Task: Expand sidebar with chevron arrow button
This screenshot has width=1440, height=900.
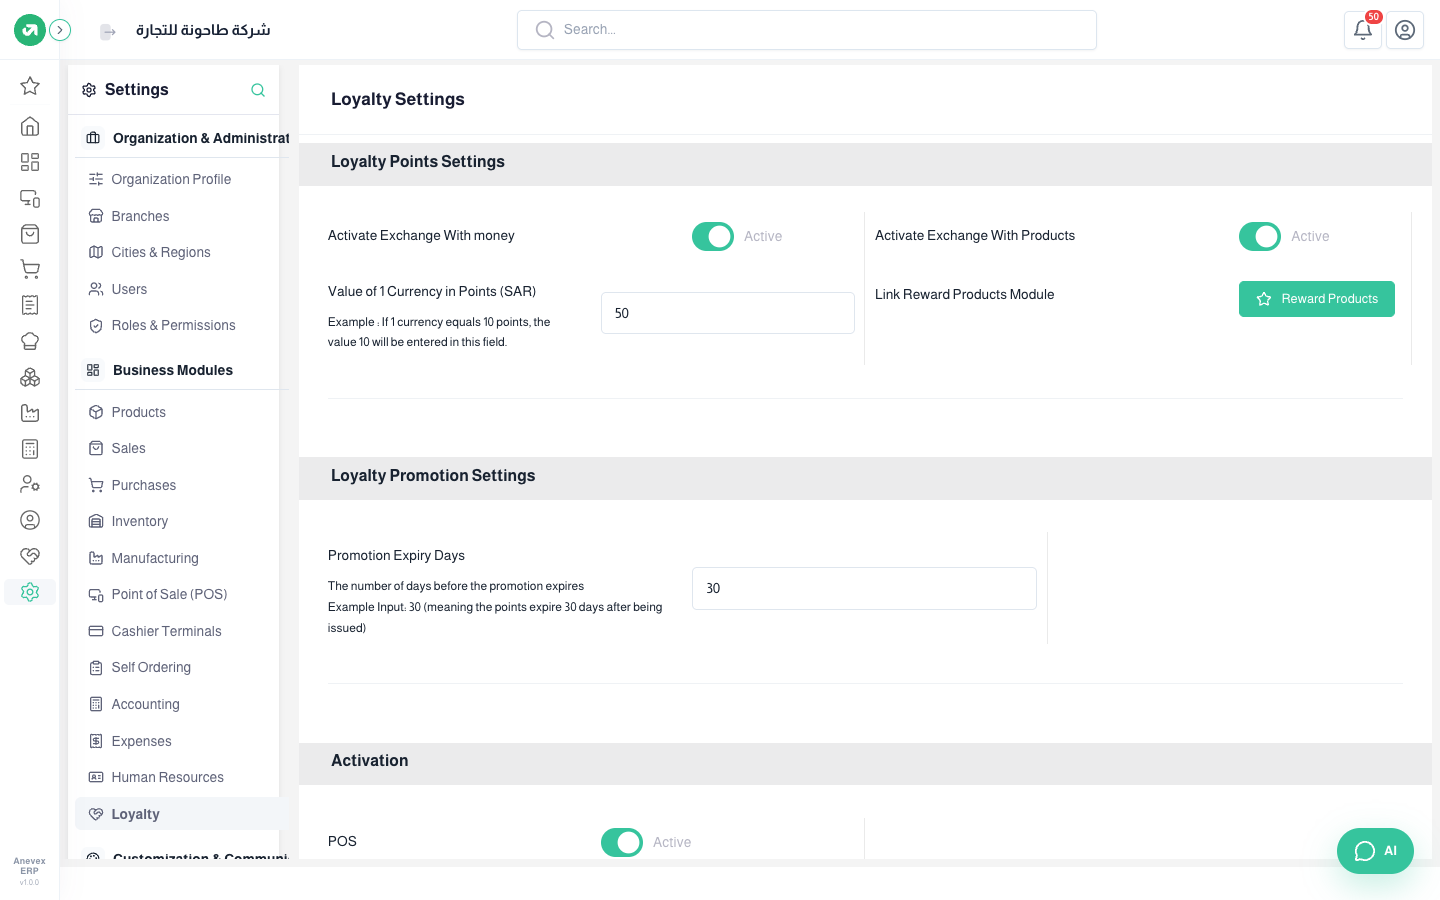Action: click(x=60, y=30)
